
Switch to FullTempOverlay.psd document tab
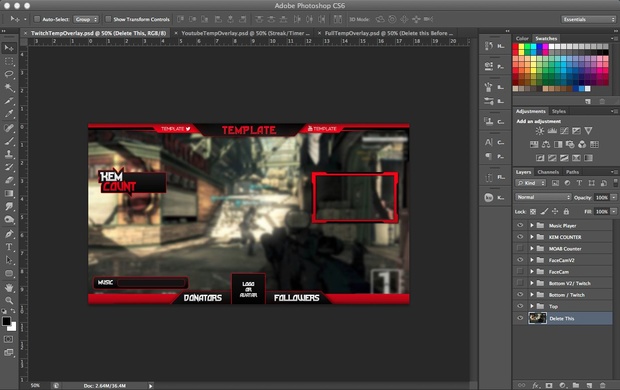click(x=389, y=33)
